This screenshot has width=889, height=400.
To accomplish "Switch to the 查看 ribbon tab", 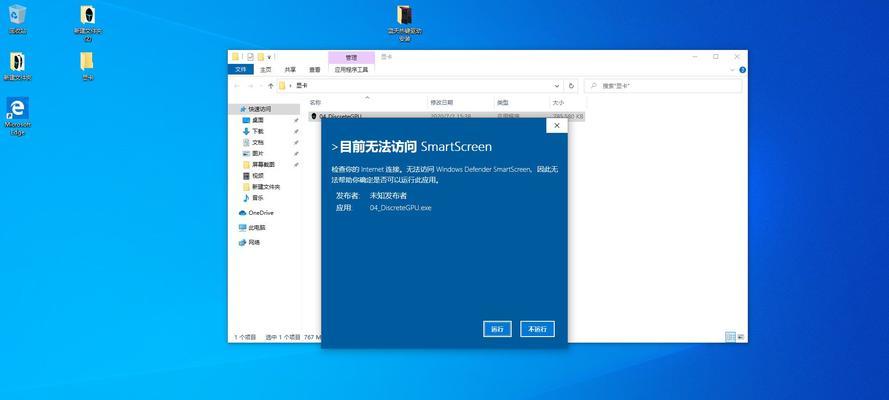I will pos(315,70).
